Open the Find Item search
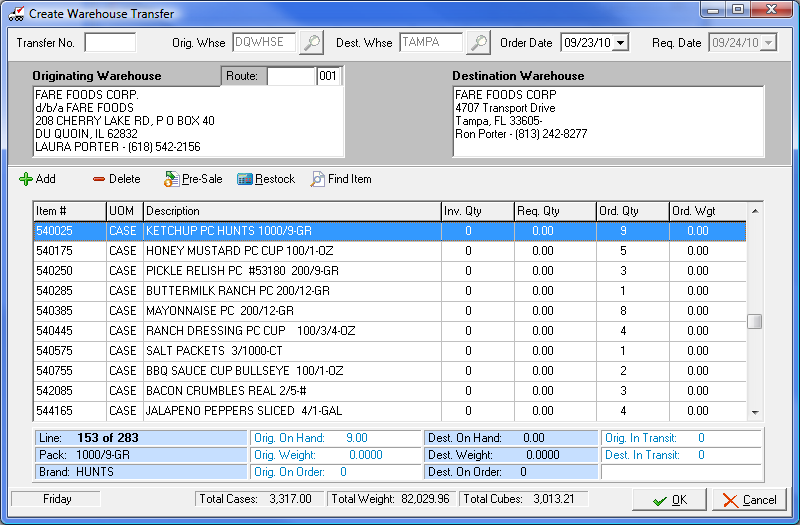800x525 pixels. (341, 179)
